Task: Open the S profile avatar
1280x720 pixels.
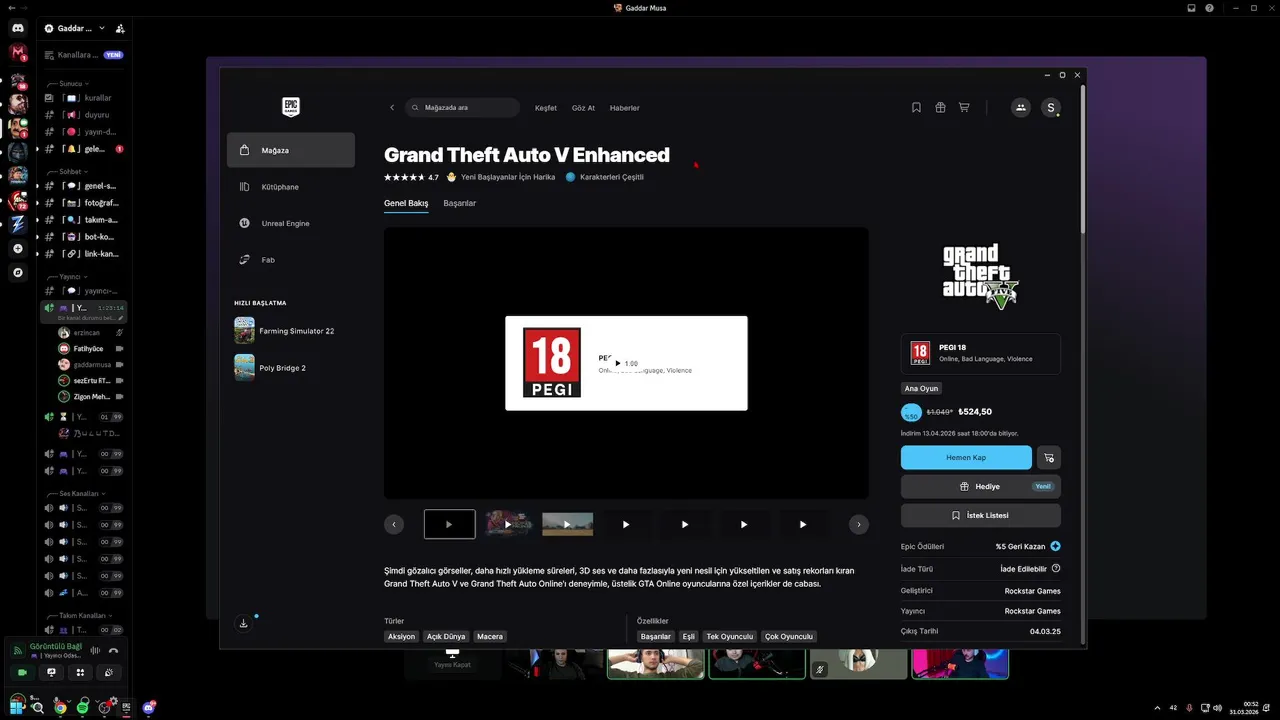Action: coord(1050,108)
